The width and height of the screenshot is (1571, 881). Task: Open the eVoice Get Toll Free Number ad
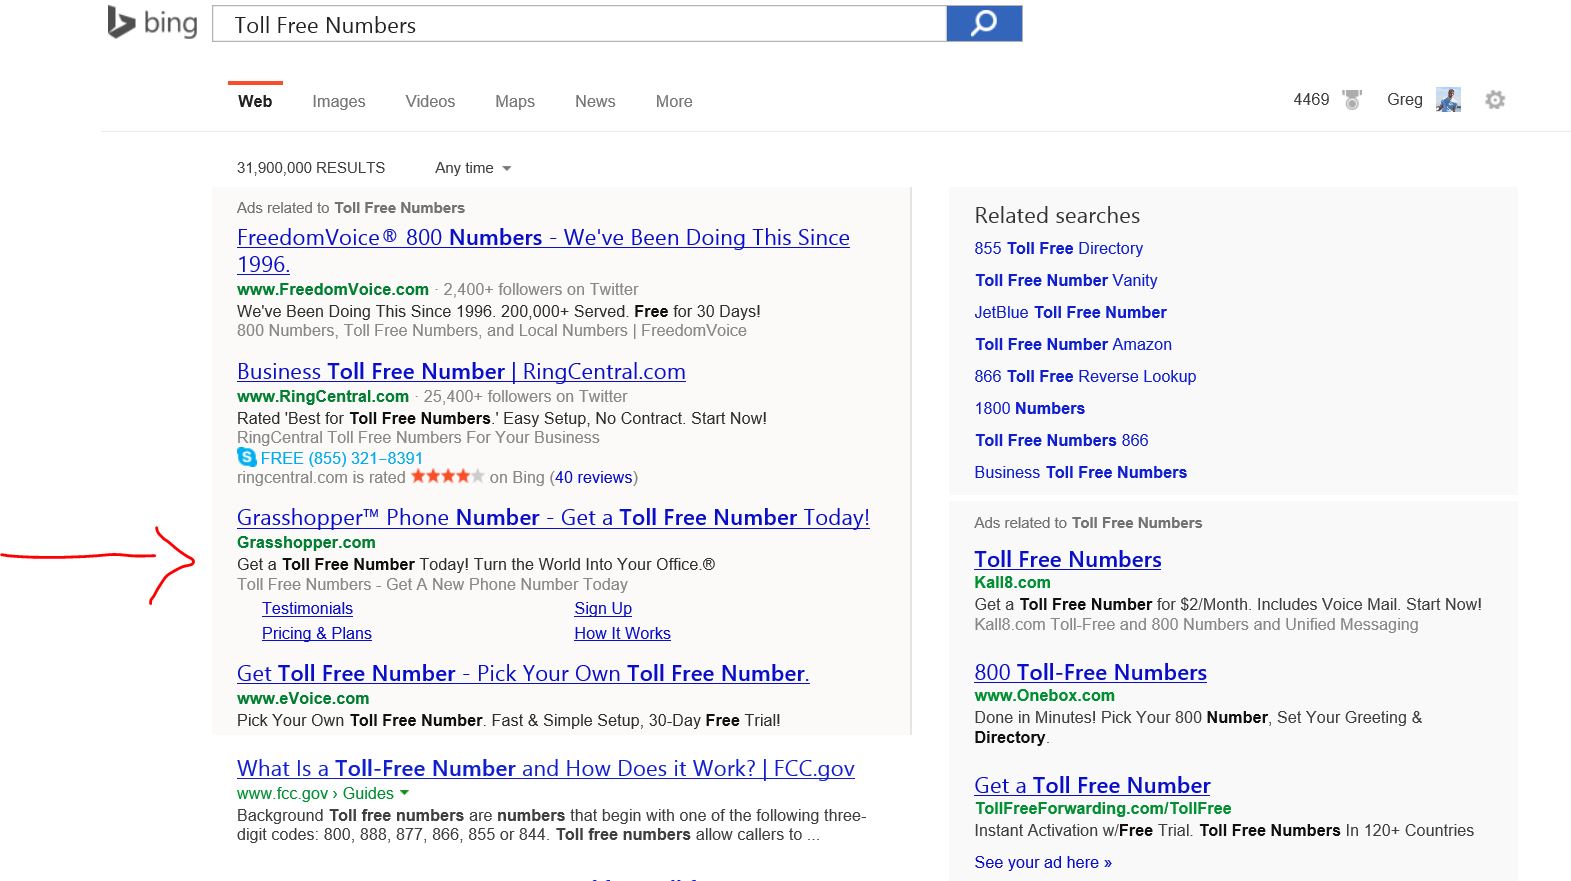523,673
